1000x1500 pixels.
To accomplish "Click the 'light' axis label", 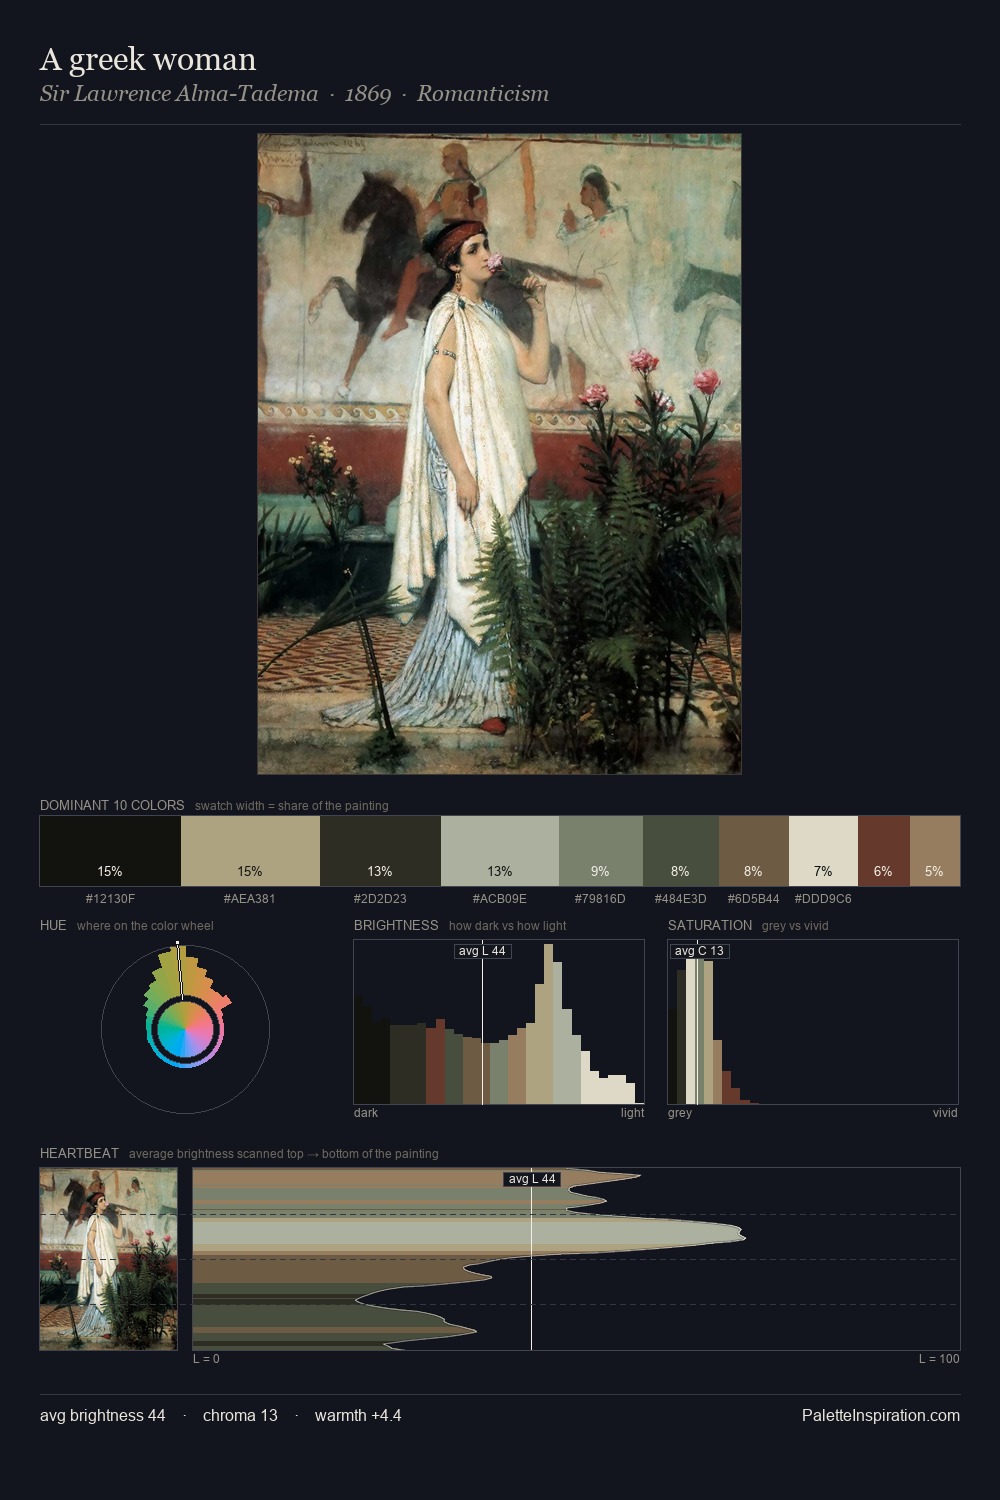I will [633, 1113].
